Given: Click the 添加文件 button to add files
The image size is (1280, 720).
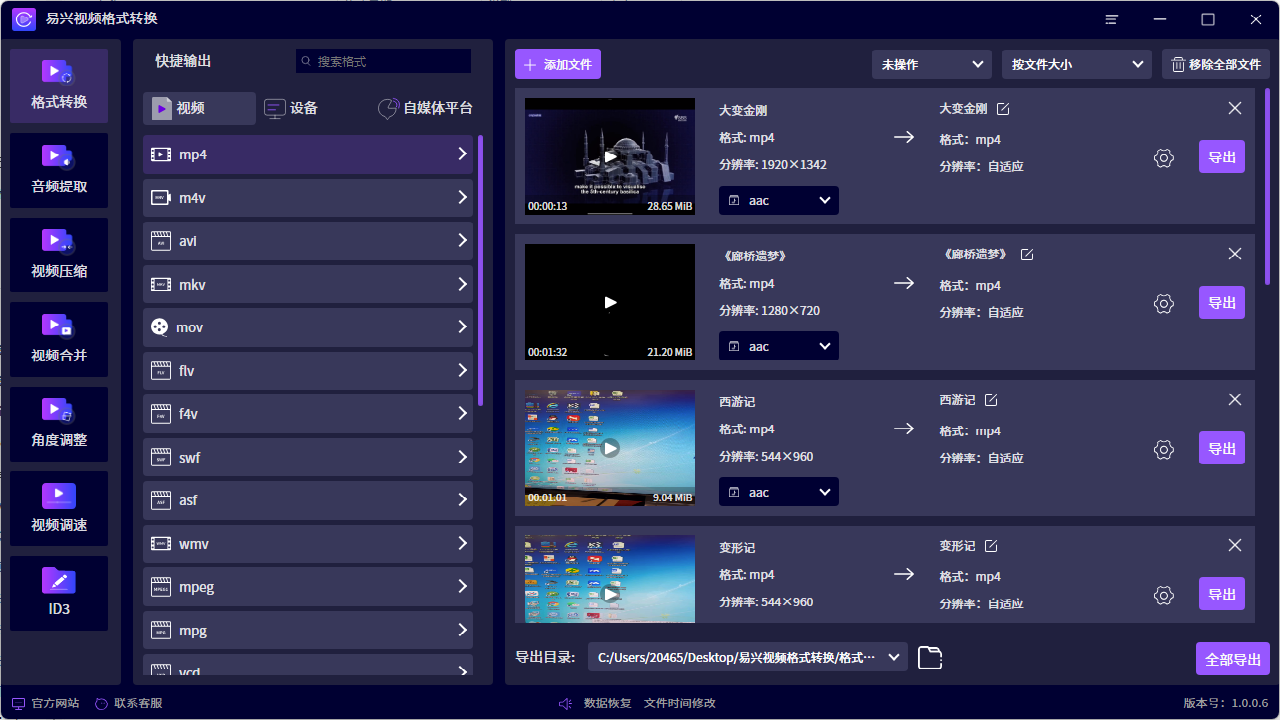Looking at the screenshot, I should 557,63.
